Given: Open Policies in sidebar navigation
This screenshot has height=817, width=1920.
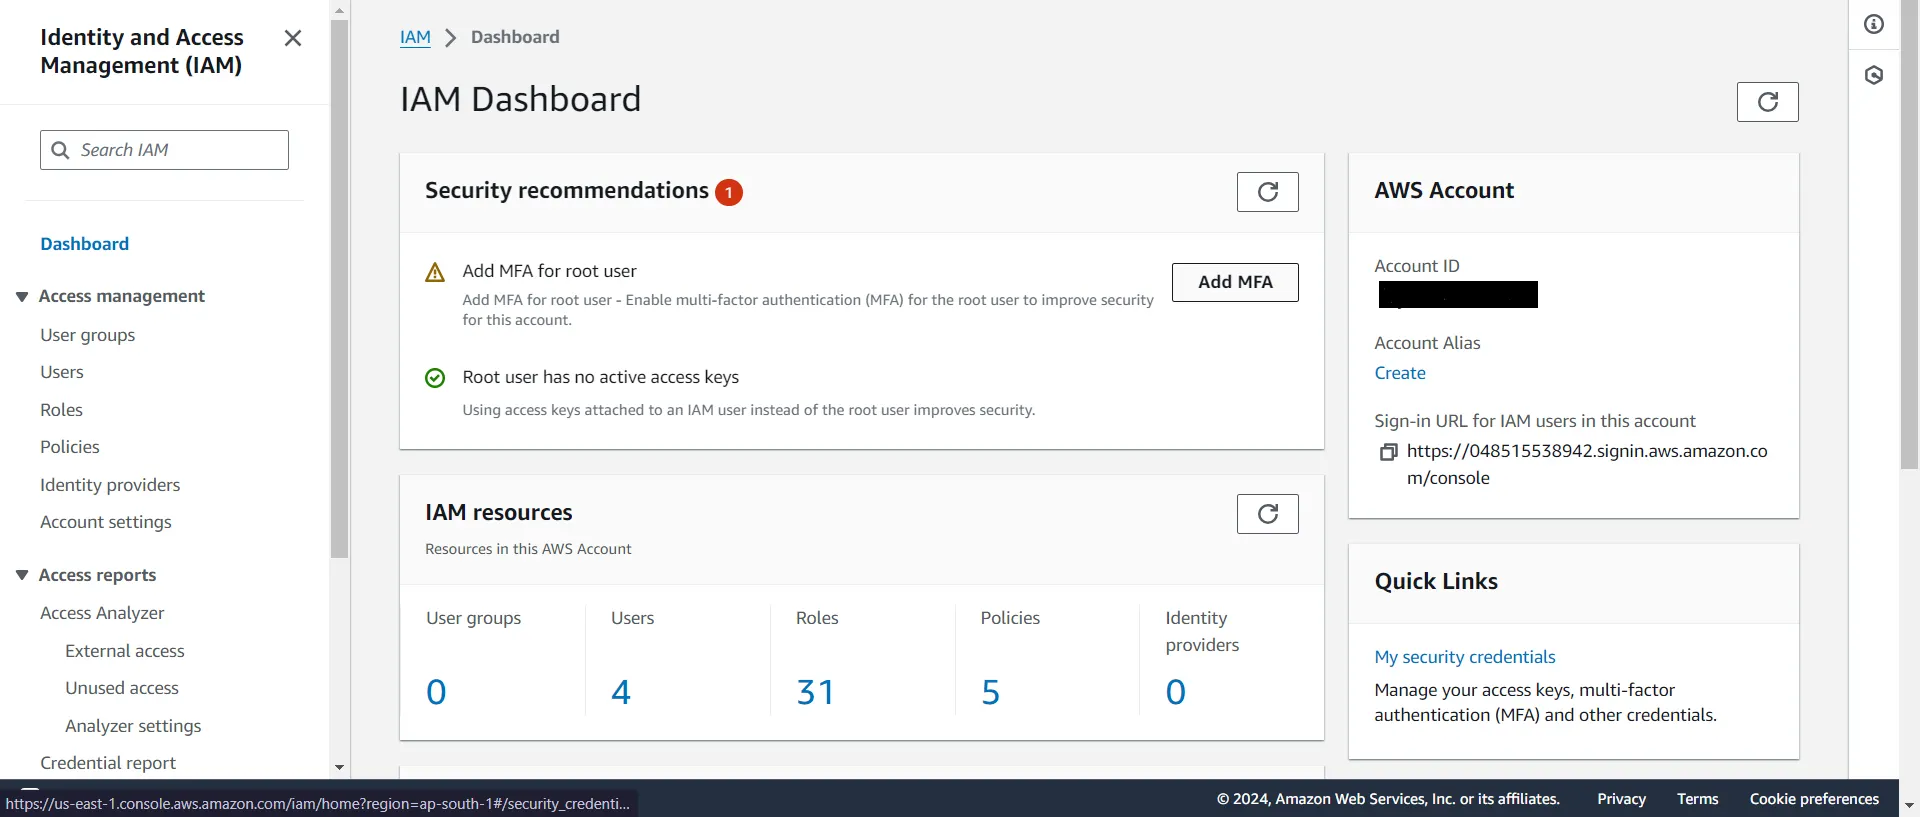Looking at the screenshot, I should (x=70, y=447).
